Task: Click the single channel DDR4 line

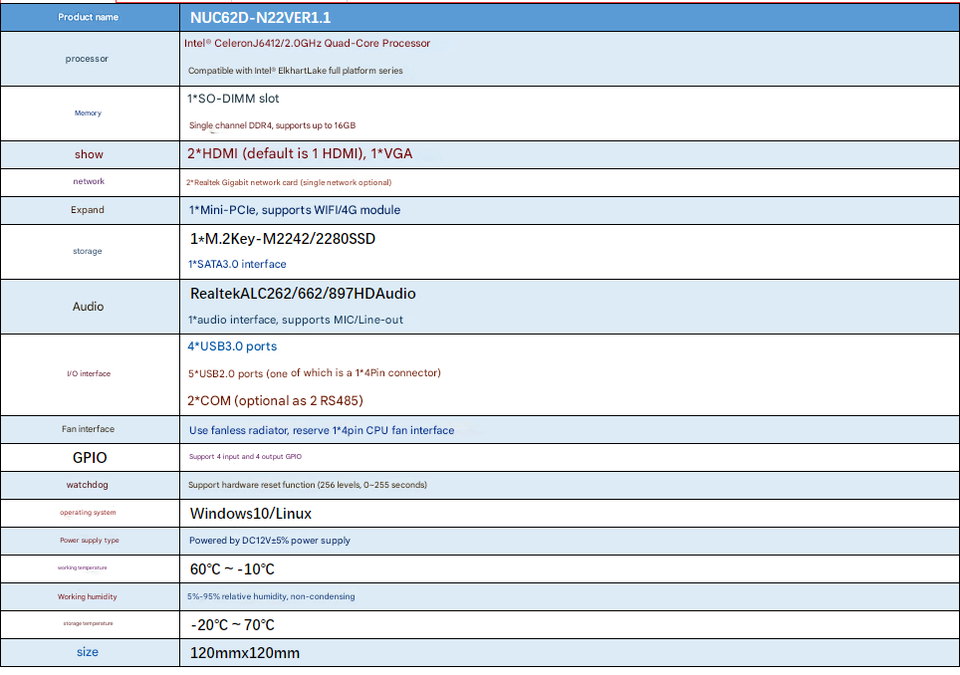Action: click(x=272, y=126)
